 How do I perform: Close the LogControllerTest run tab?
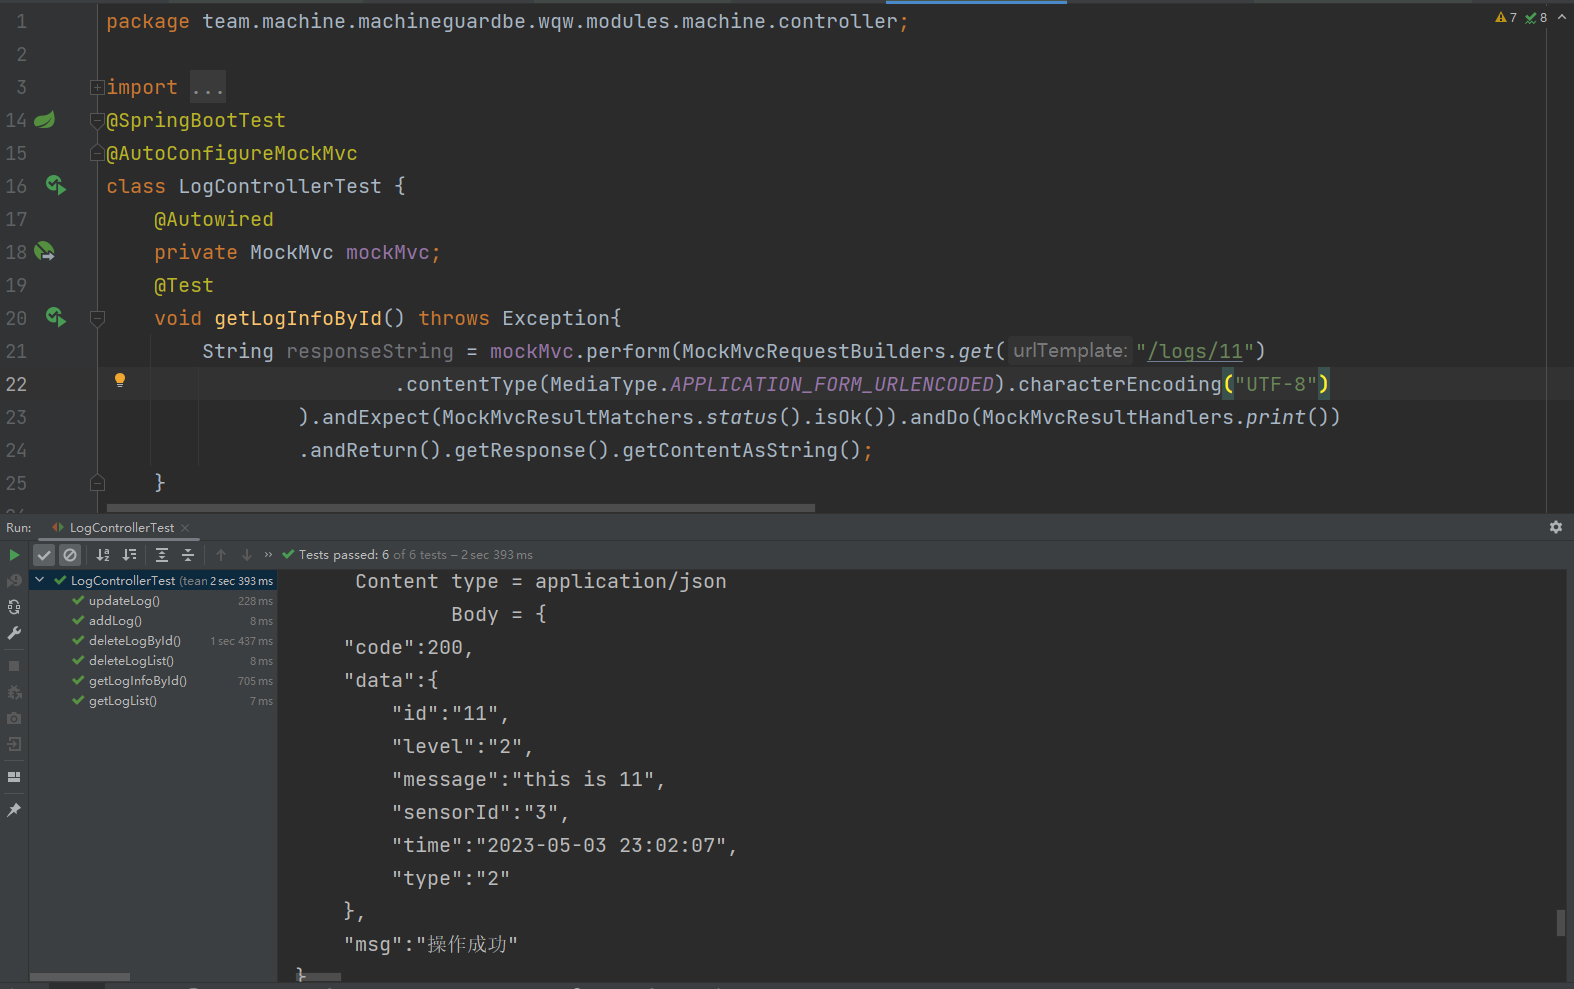click(185, 528)
